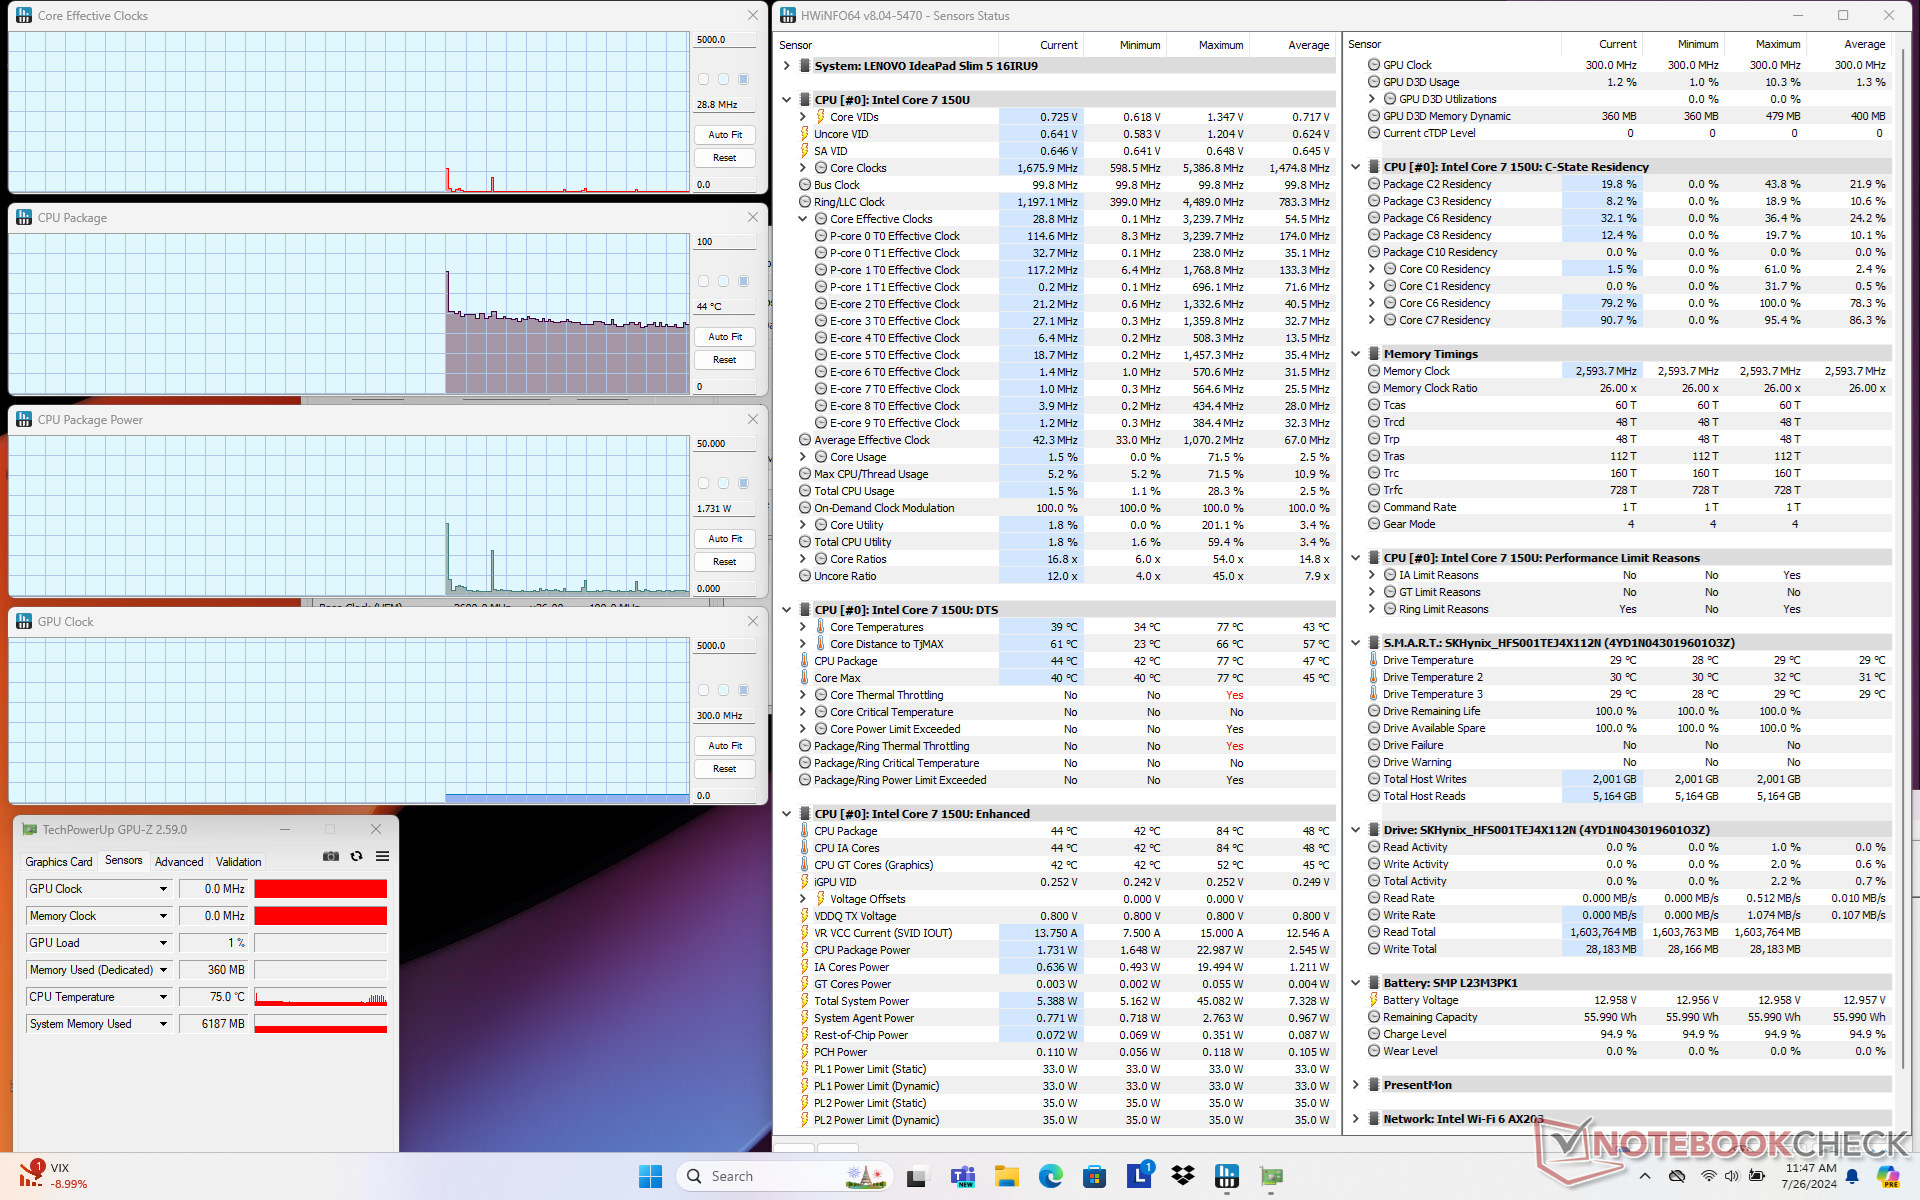Open the Advanced tab in GPU-Z
Screen dimensions: 1920x1200
(x=179, y=861)
